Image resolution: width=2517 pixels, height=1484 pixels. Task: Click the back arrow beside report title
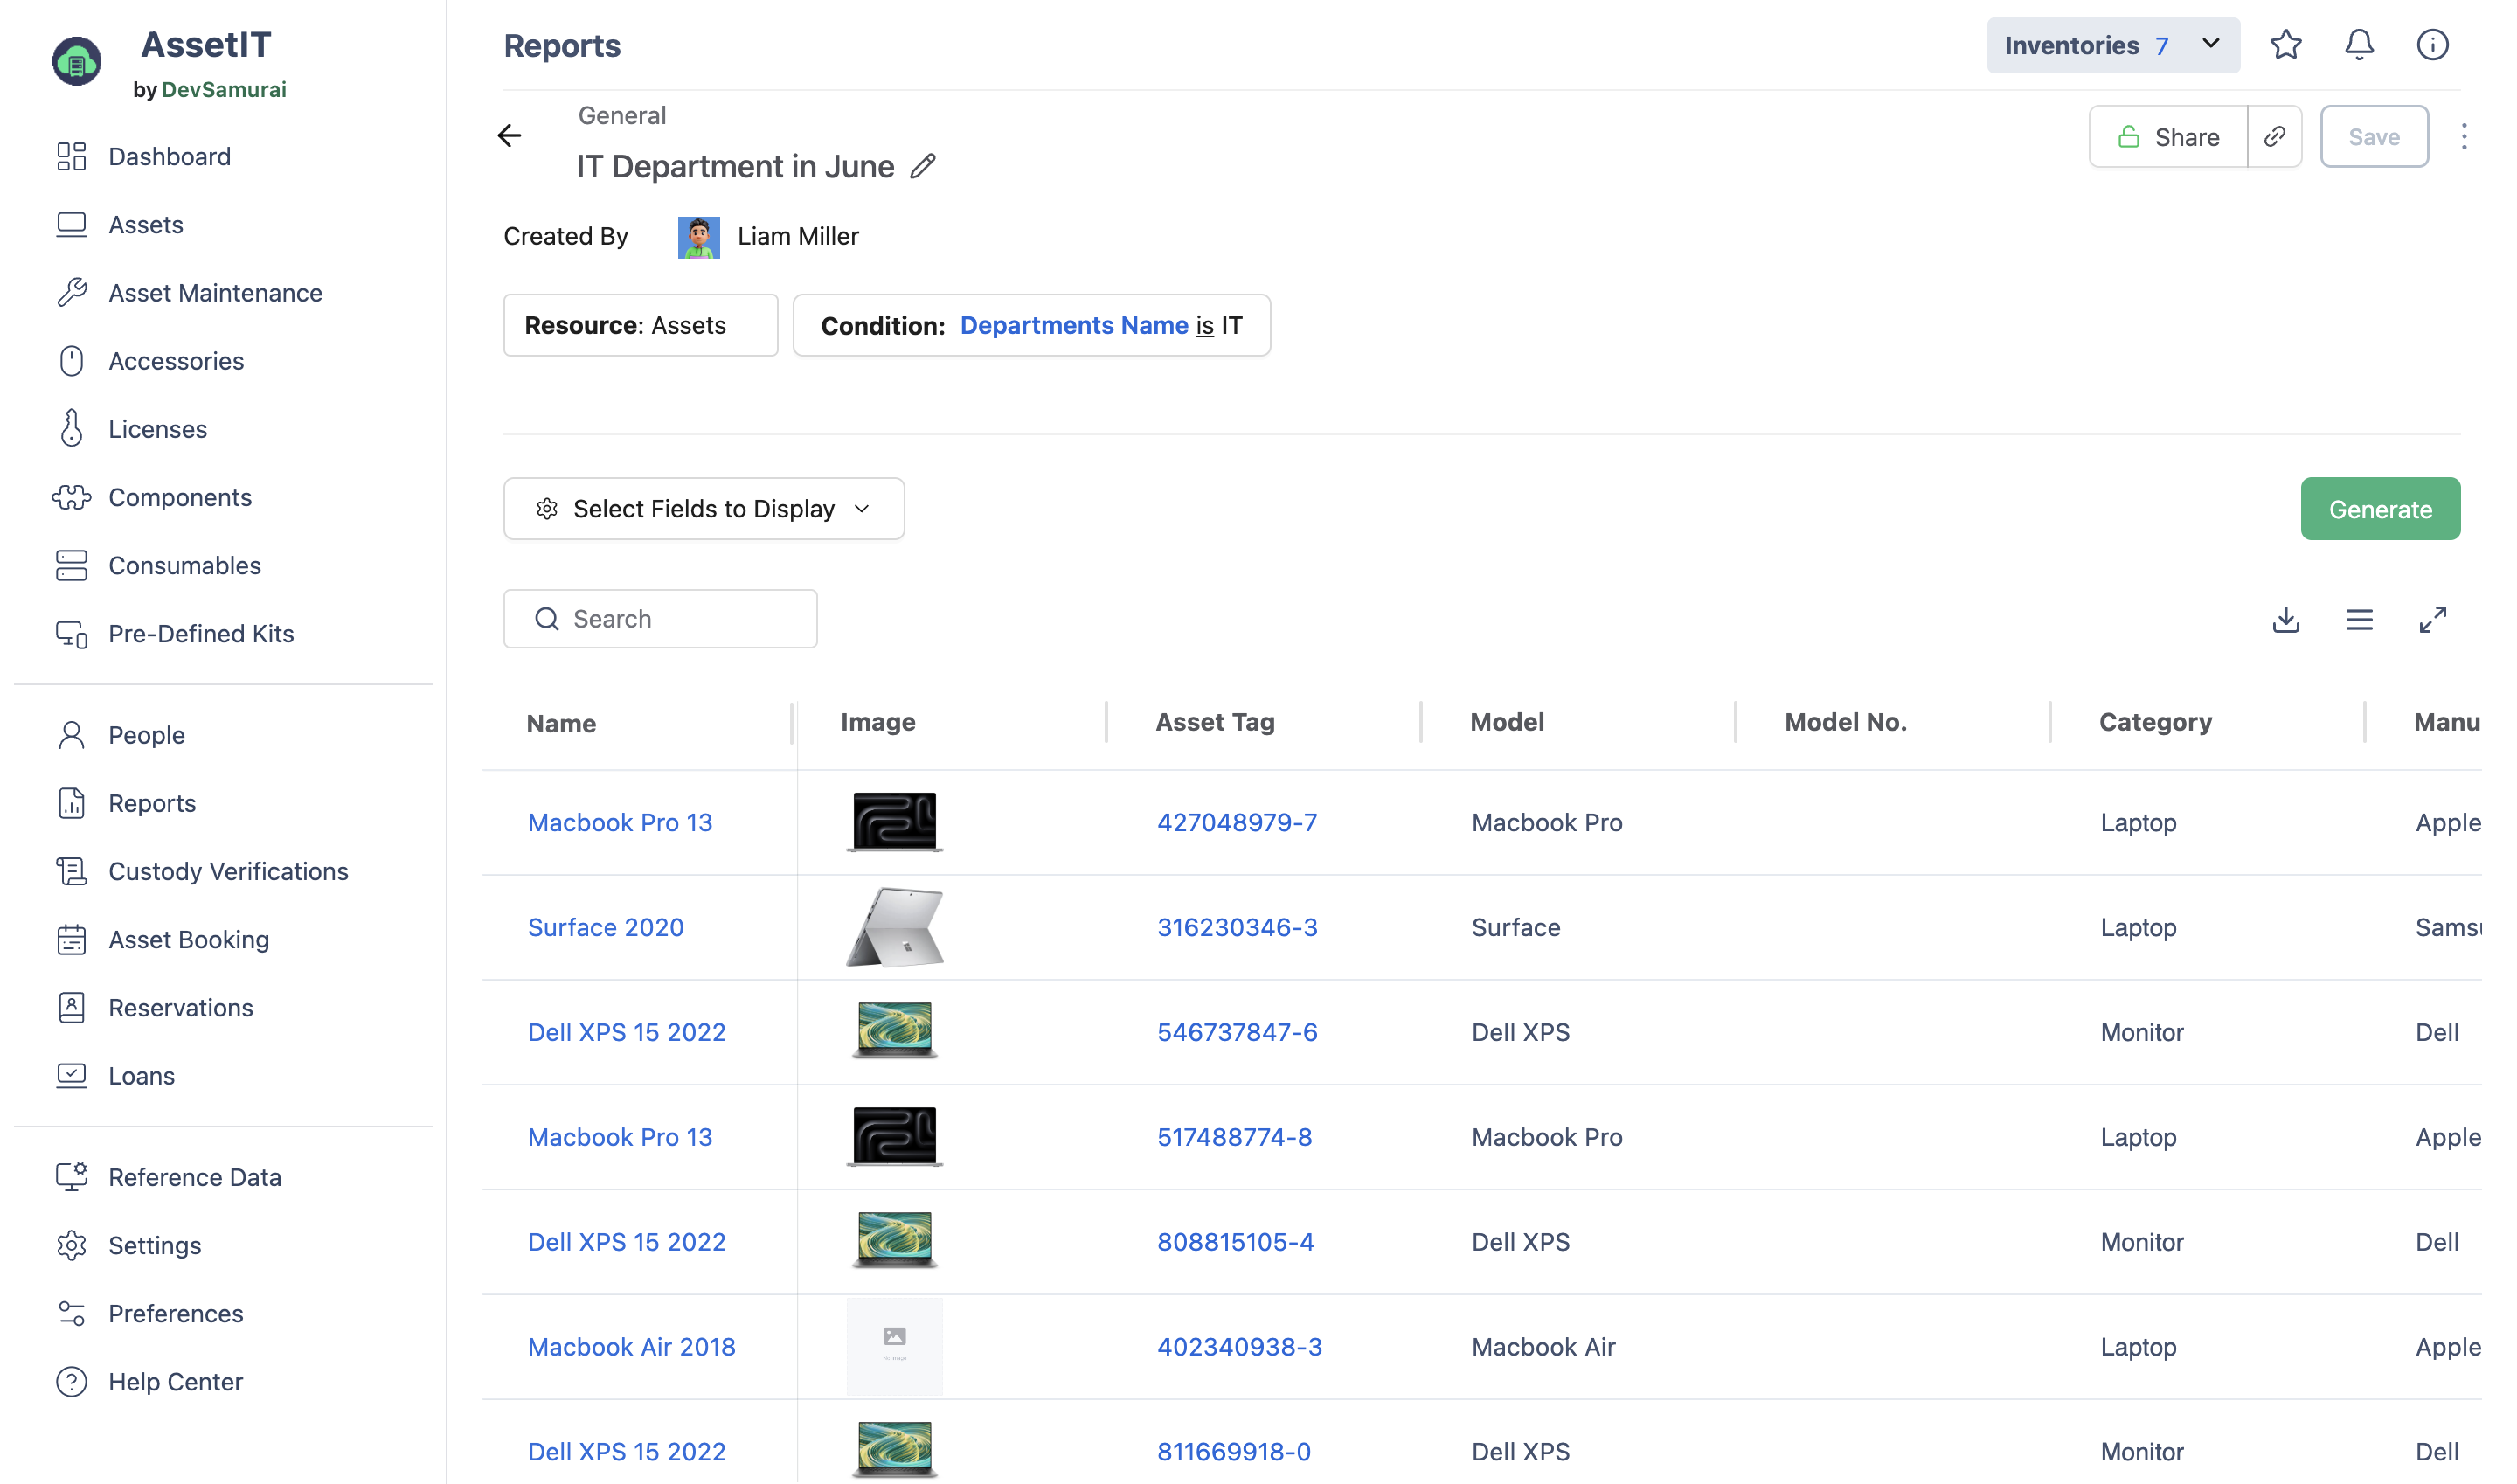[510, 136]
